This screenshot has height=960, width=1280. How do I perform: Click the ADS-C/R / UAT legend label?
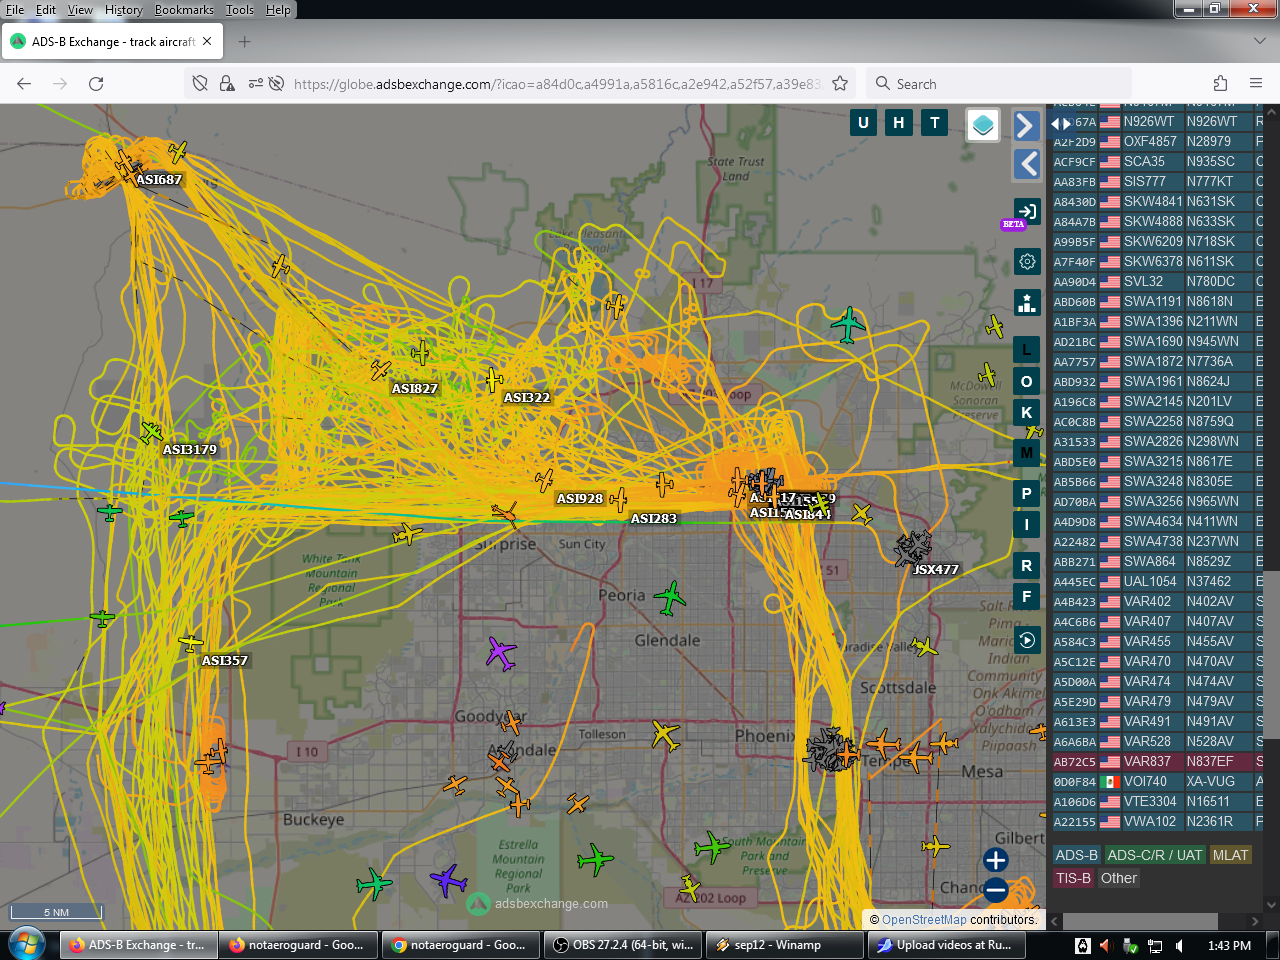[1154, 855]
